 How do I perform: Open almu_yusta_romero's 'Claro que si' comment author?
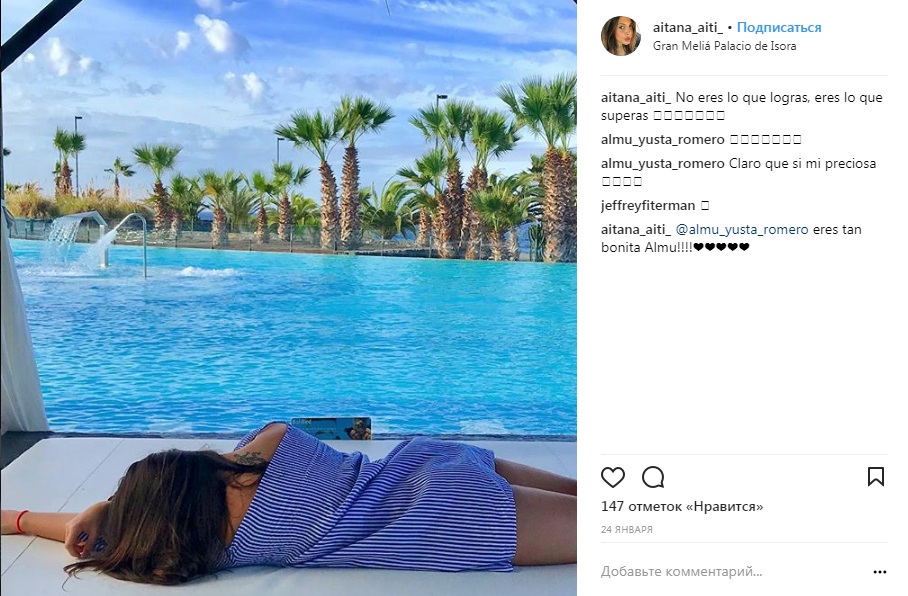click(x=662, y=163)
